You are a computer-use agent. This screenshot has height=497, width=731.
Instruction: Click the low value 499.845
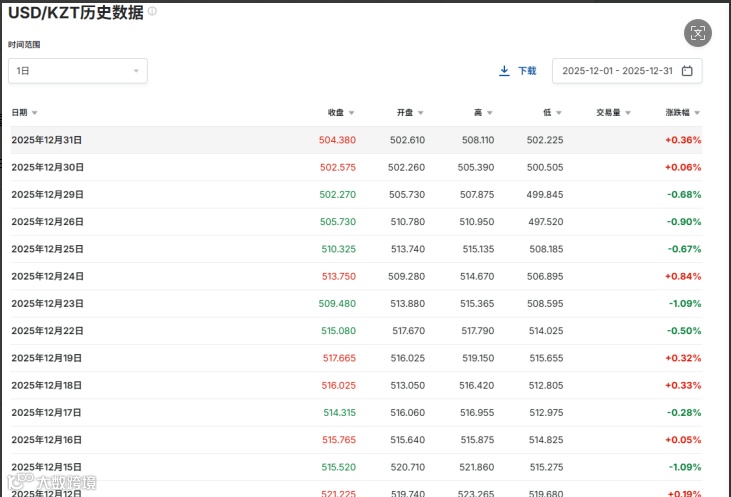pyautogui.click(x=545, y=194)
